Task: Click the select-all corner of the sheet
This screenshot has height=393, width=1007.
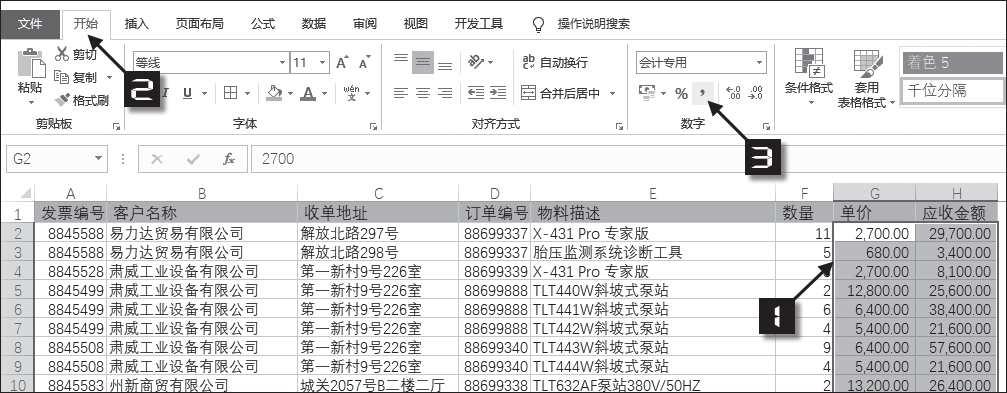Action: pyautogui.click(x=17, y=193)
